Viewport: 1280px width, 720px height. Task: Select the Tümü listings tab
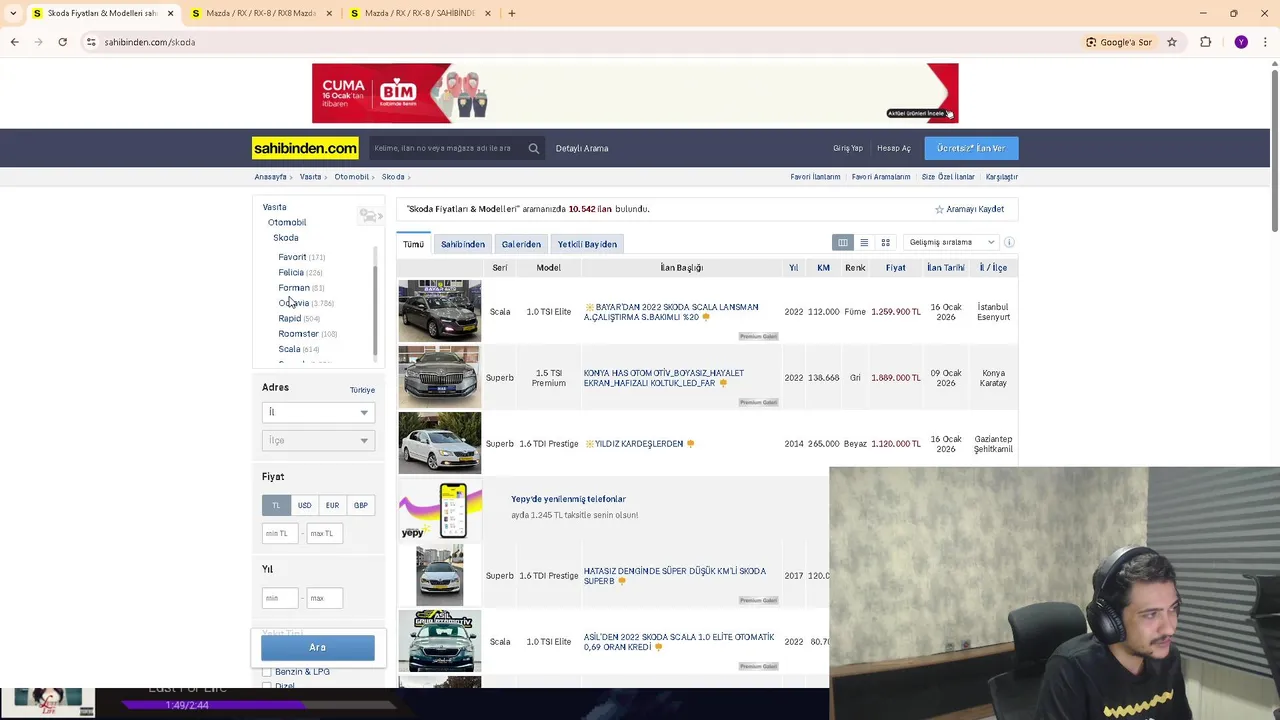pyautogui.click(x=413, y=244)
